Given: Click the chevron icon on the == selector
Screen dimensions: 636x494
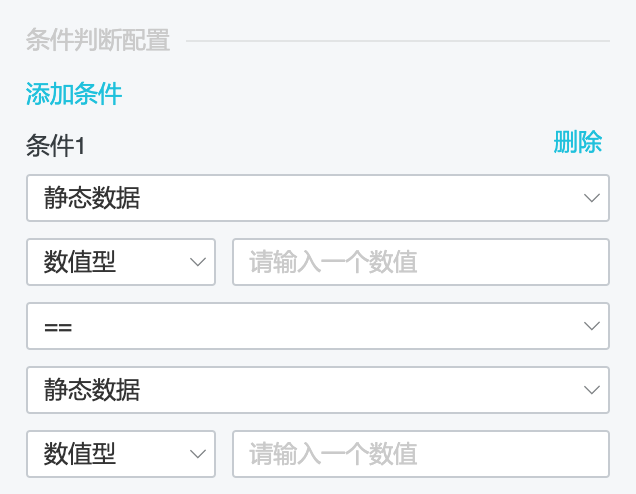Looking at the screenshot, I should [x=592, y=326].
